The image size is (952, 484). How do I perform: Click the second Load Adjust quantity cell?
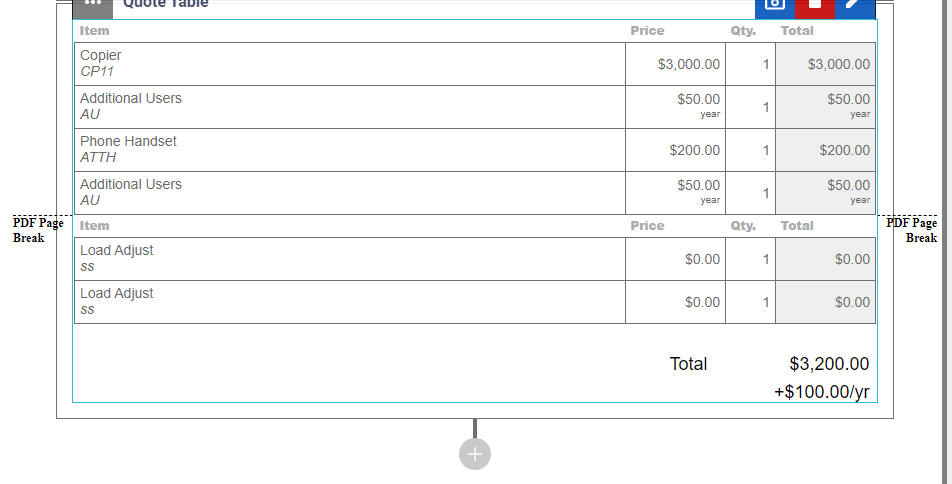pos(750,302)
